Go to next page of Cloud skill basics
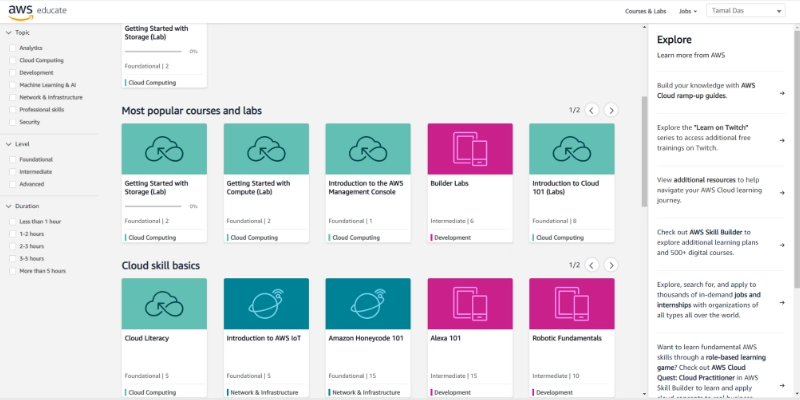Viewport: 800px width, 400px height. point(611,265)
